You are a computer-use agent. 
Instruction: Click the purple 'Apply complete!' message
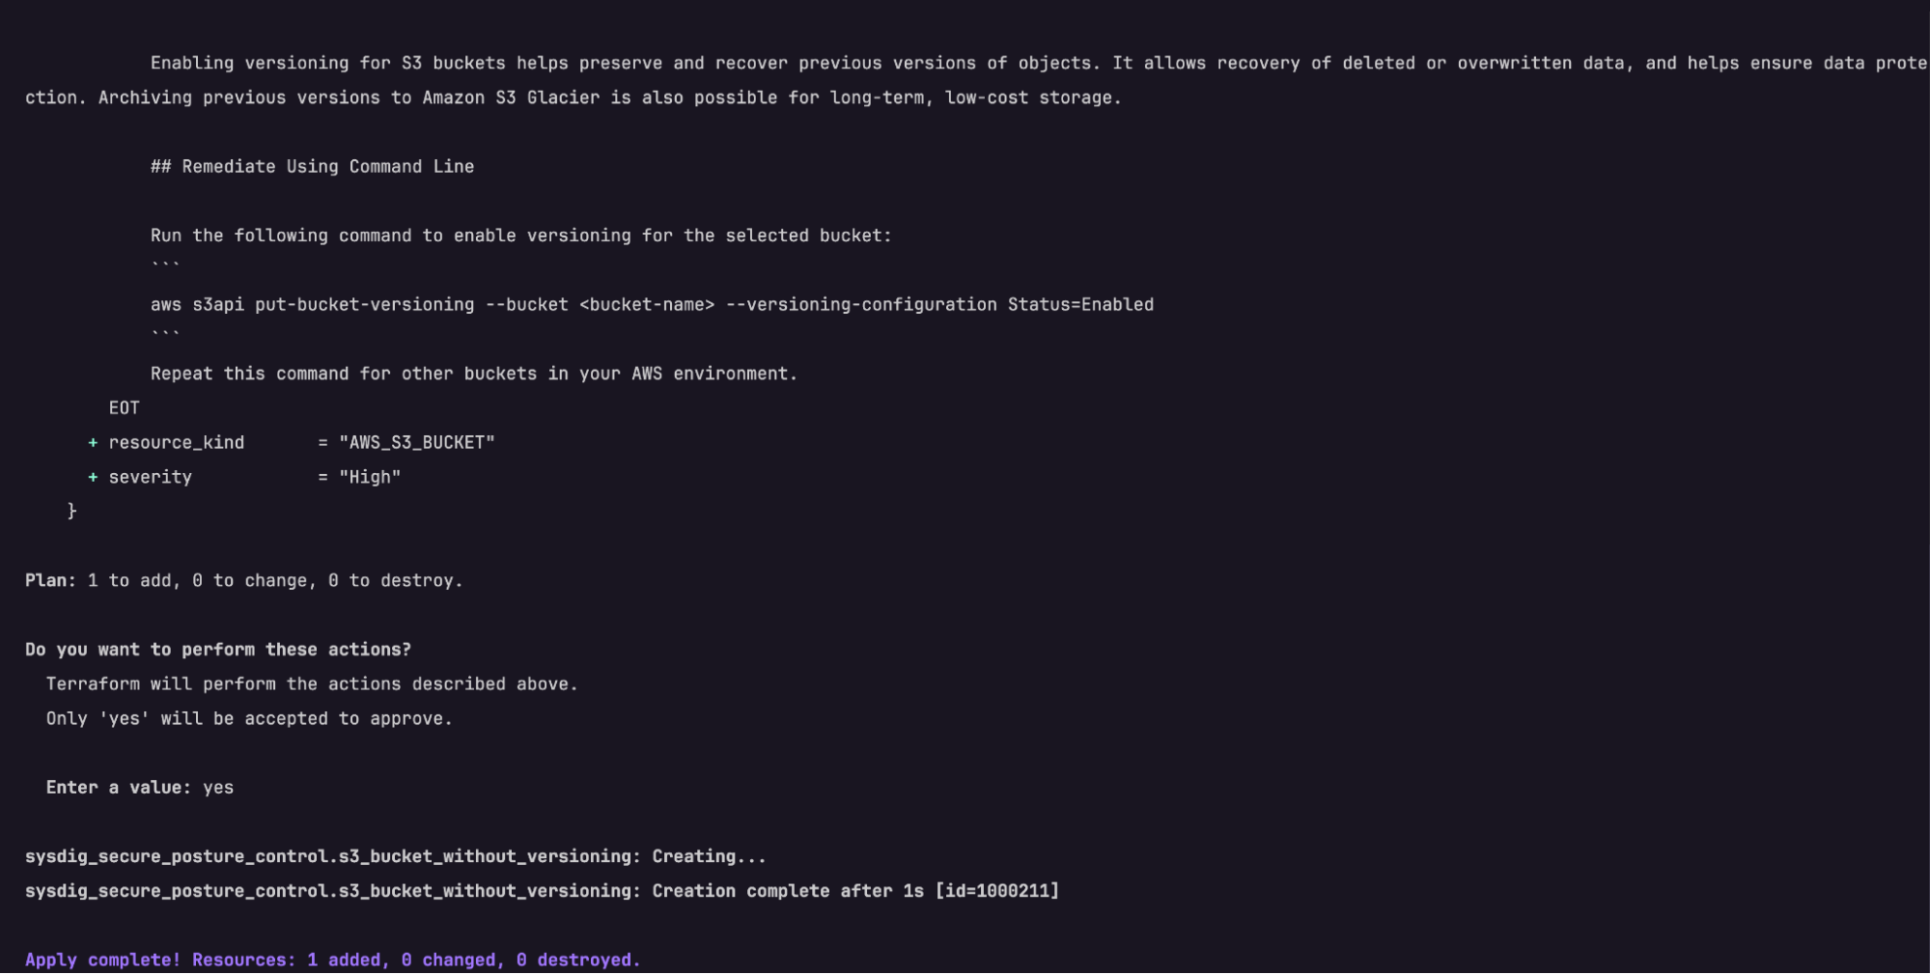[x=333, y=960]
